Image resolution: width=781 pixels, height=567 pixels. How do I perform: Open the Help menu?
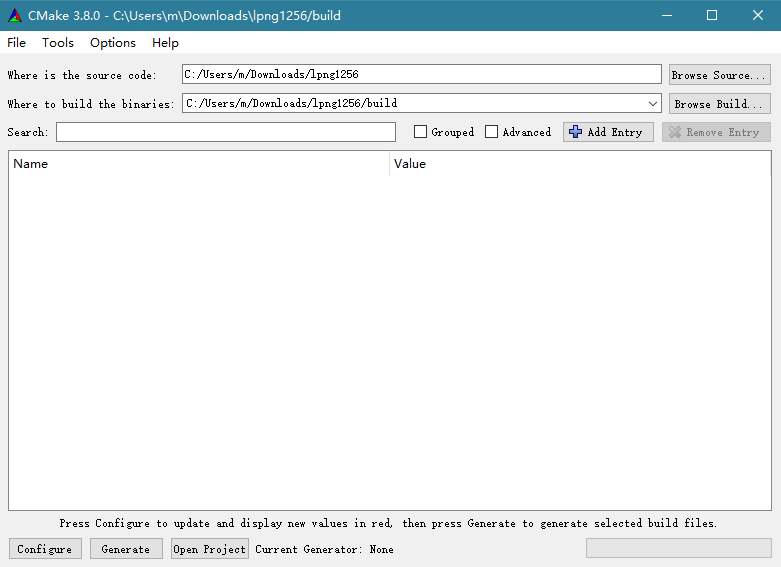click(165, 42)
